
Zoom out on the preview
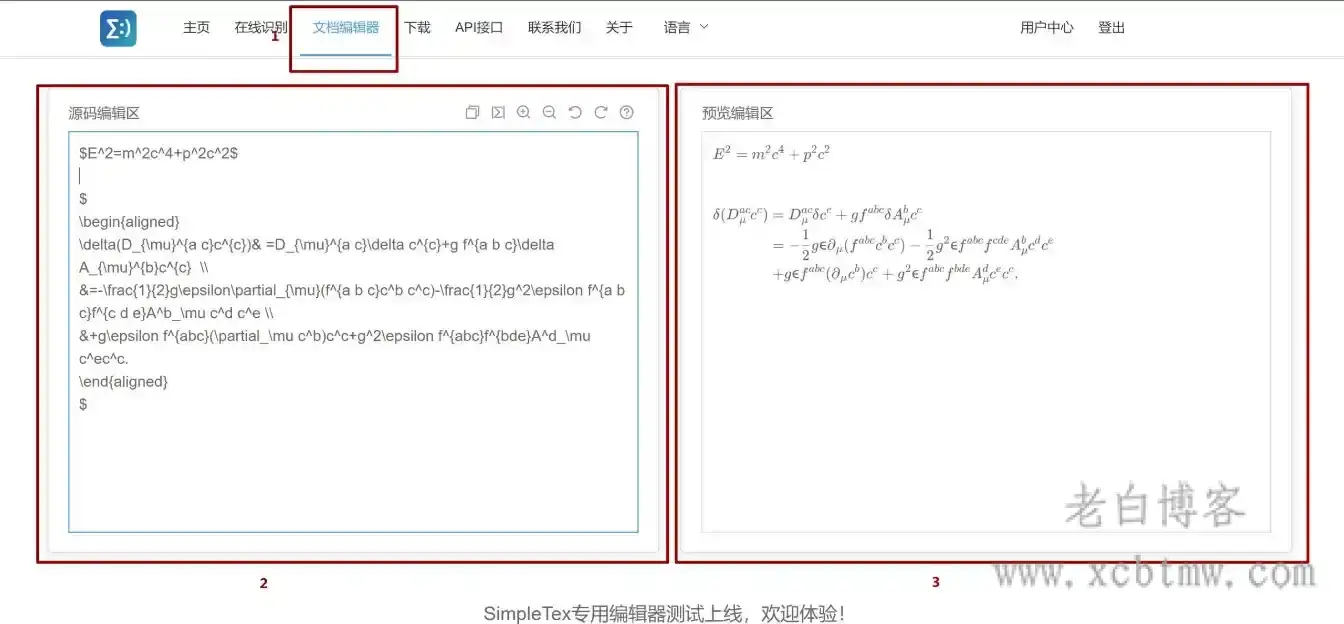(549, 112)
